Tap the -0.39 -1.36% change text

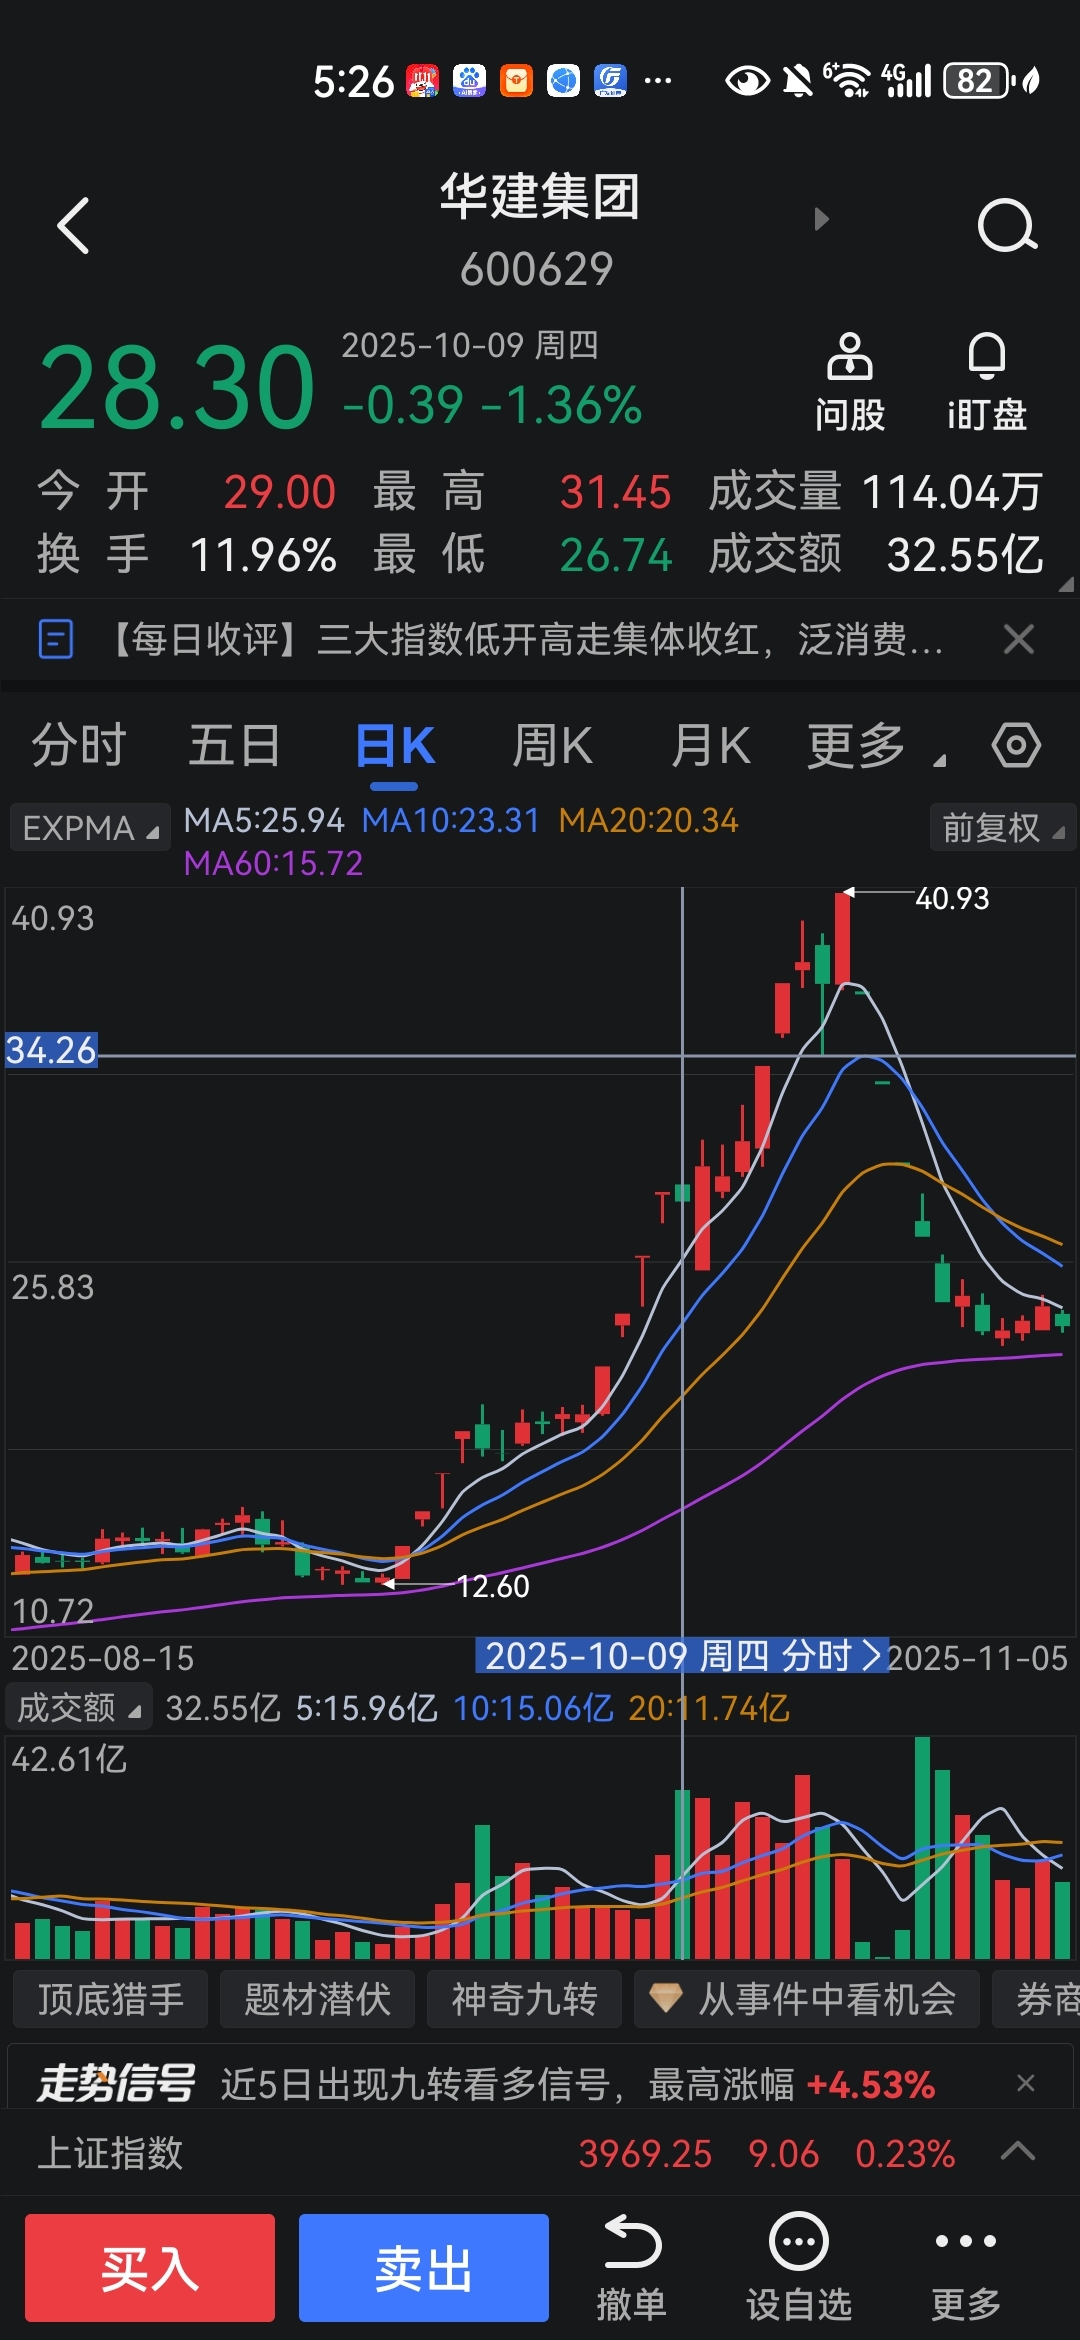coord(492,405)
